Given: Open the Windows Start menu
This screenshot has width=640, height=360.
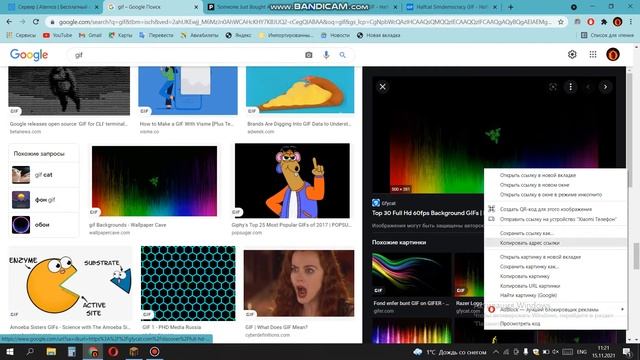Looking at the screenshot, I should (x=9, y=351).
